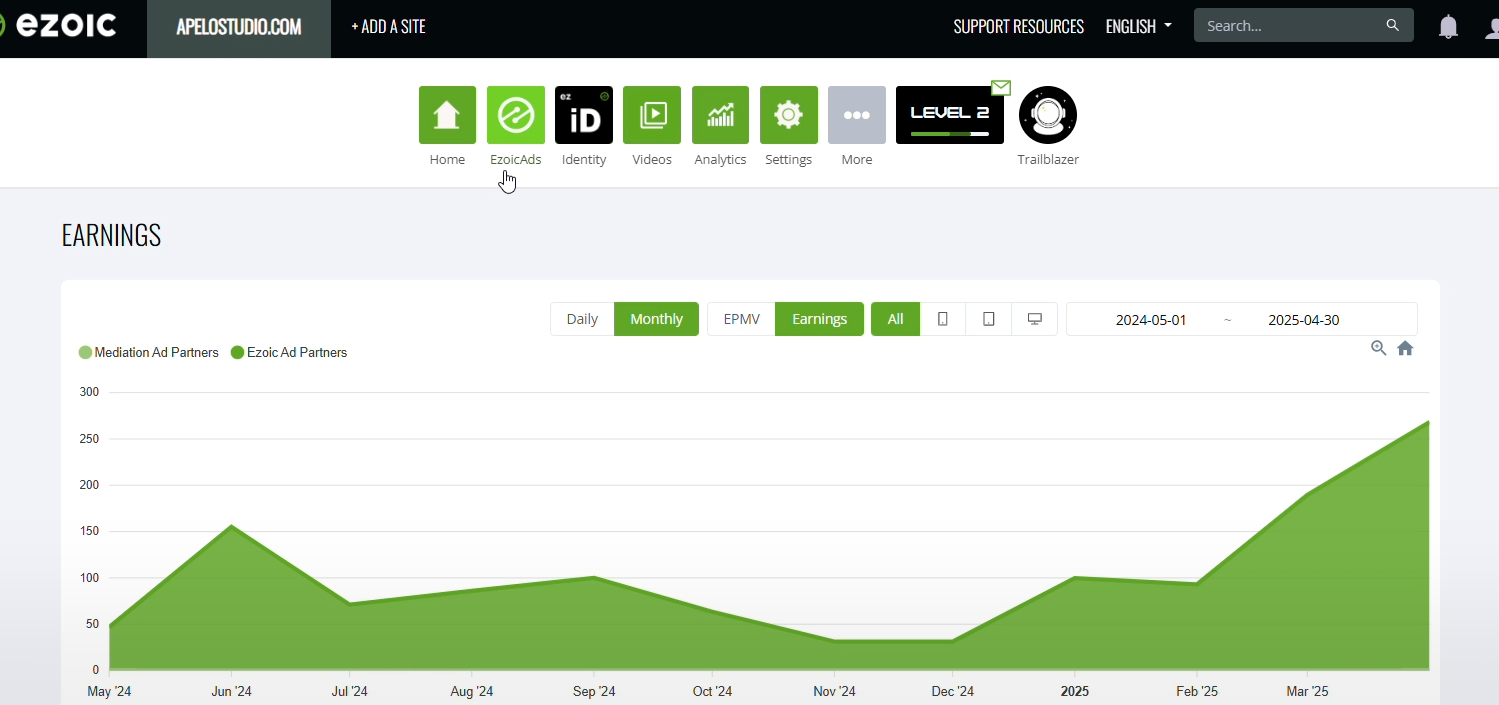Open the EzoicAds icon
Image resolution: width=1499 pixels, height=705 pixels.
click(x=516, y=115)
